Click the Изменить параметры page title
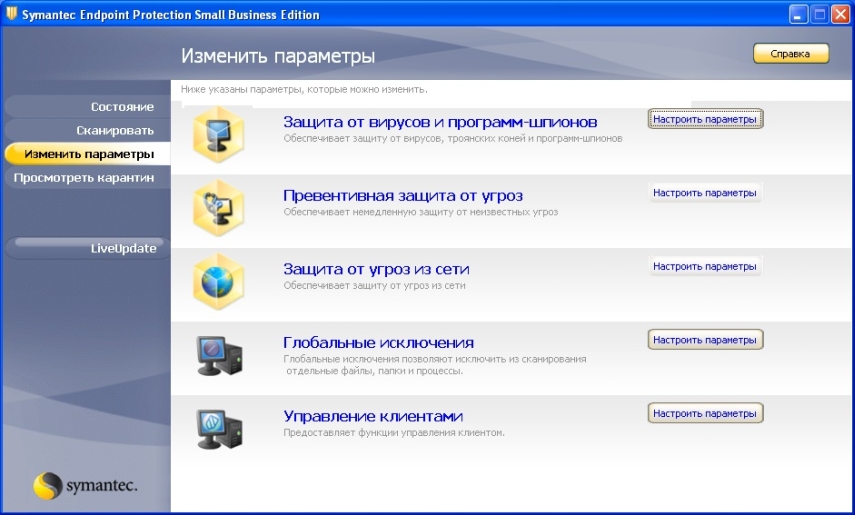Image resolution: width=855 pixels, height=515 pixels. pos(278,56)
